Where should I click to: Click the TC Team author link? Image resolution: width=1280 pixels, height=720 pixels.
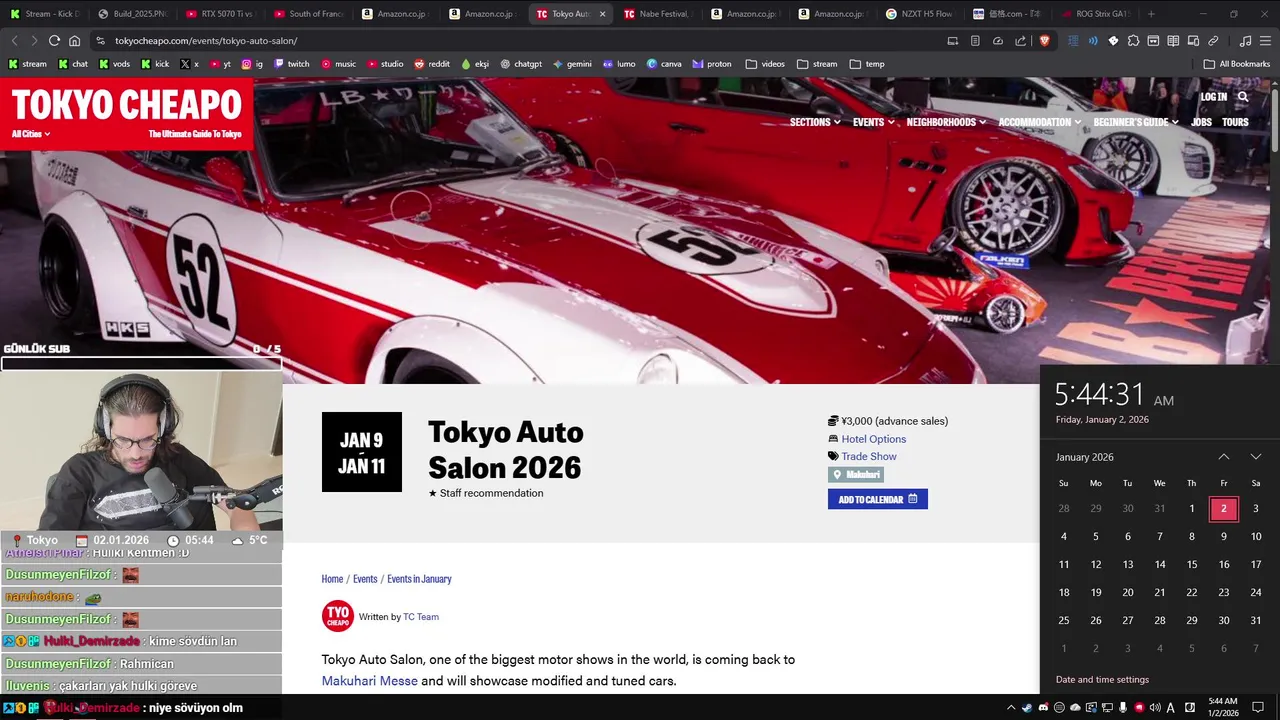[x=421, y=617]
